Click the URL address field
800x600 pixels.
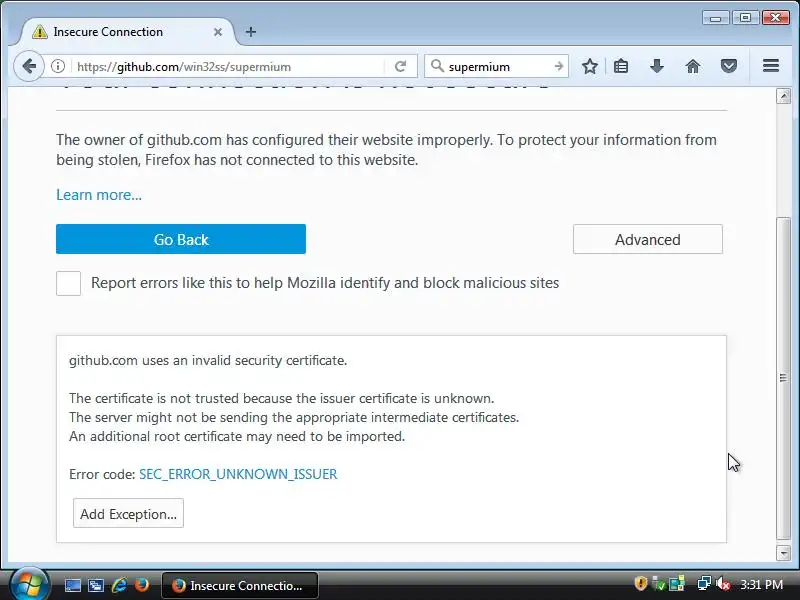230,67
